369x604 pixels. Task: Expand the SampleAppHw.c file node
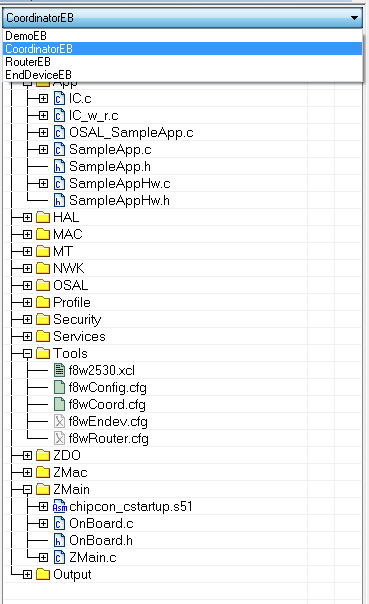tap(43, 183)
